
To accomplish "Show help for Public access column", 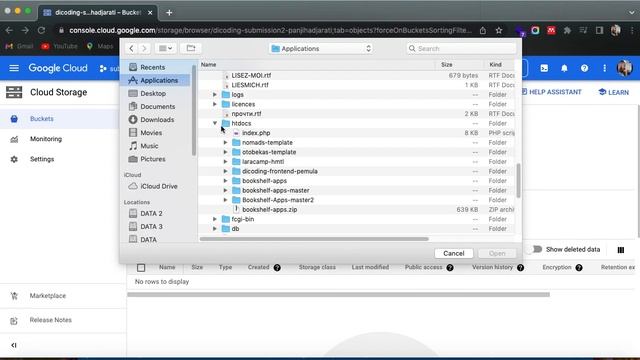I will click(450, 268).
